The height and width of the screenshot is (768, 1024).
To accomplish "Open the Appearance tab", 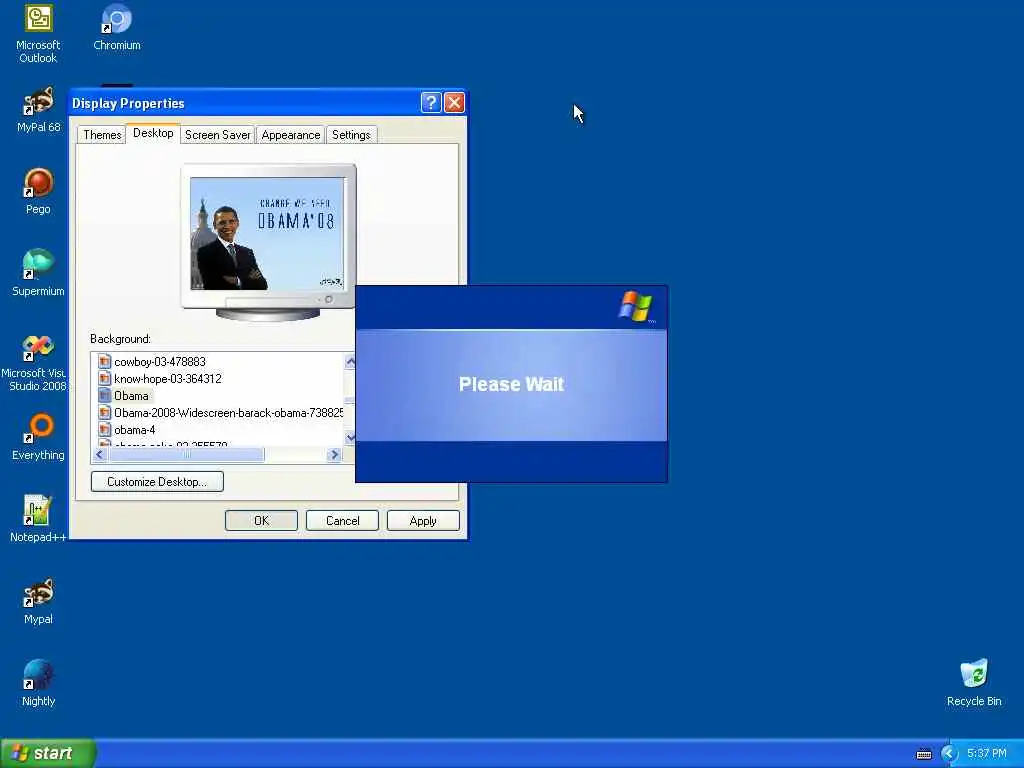I will tap(291, 135).
